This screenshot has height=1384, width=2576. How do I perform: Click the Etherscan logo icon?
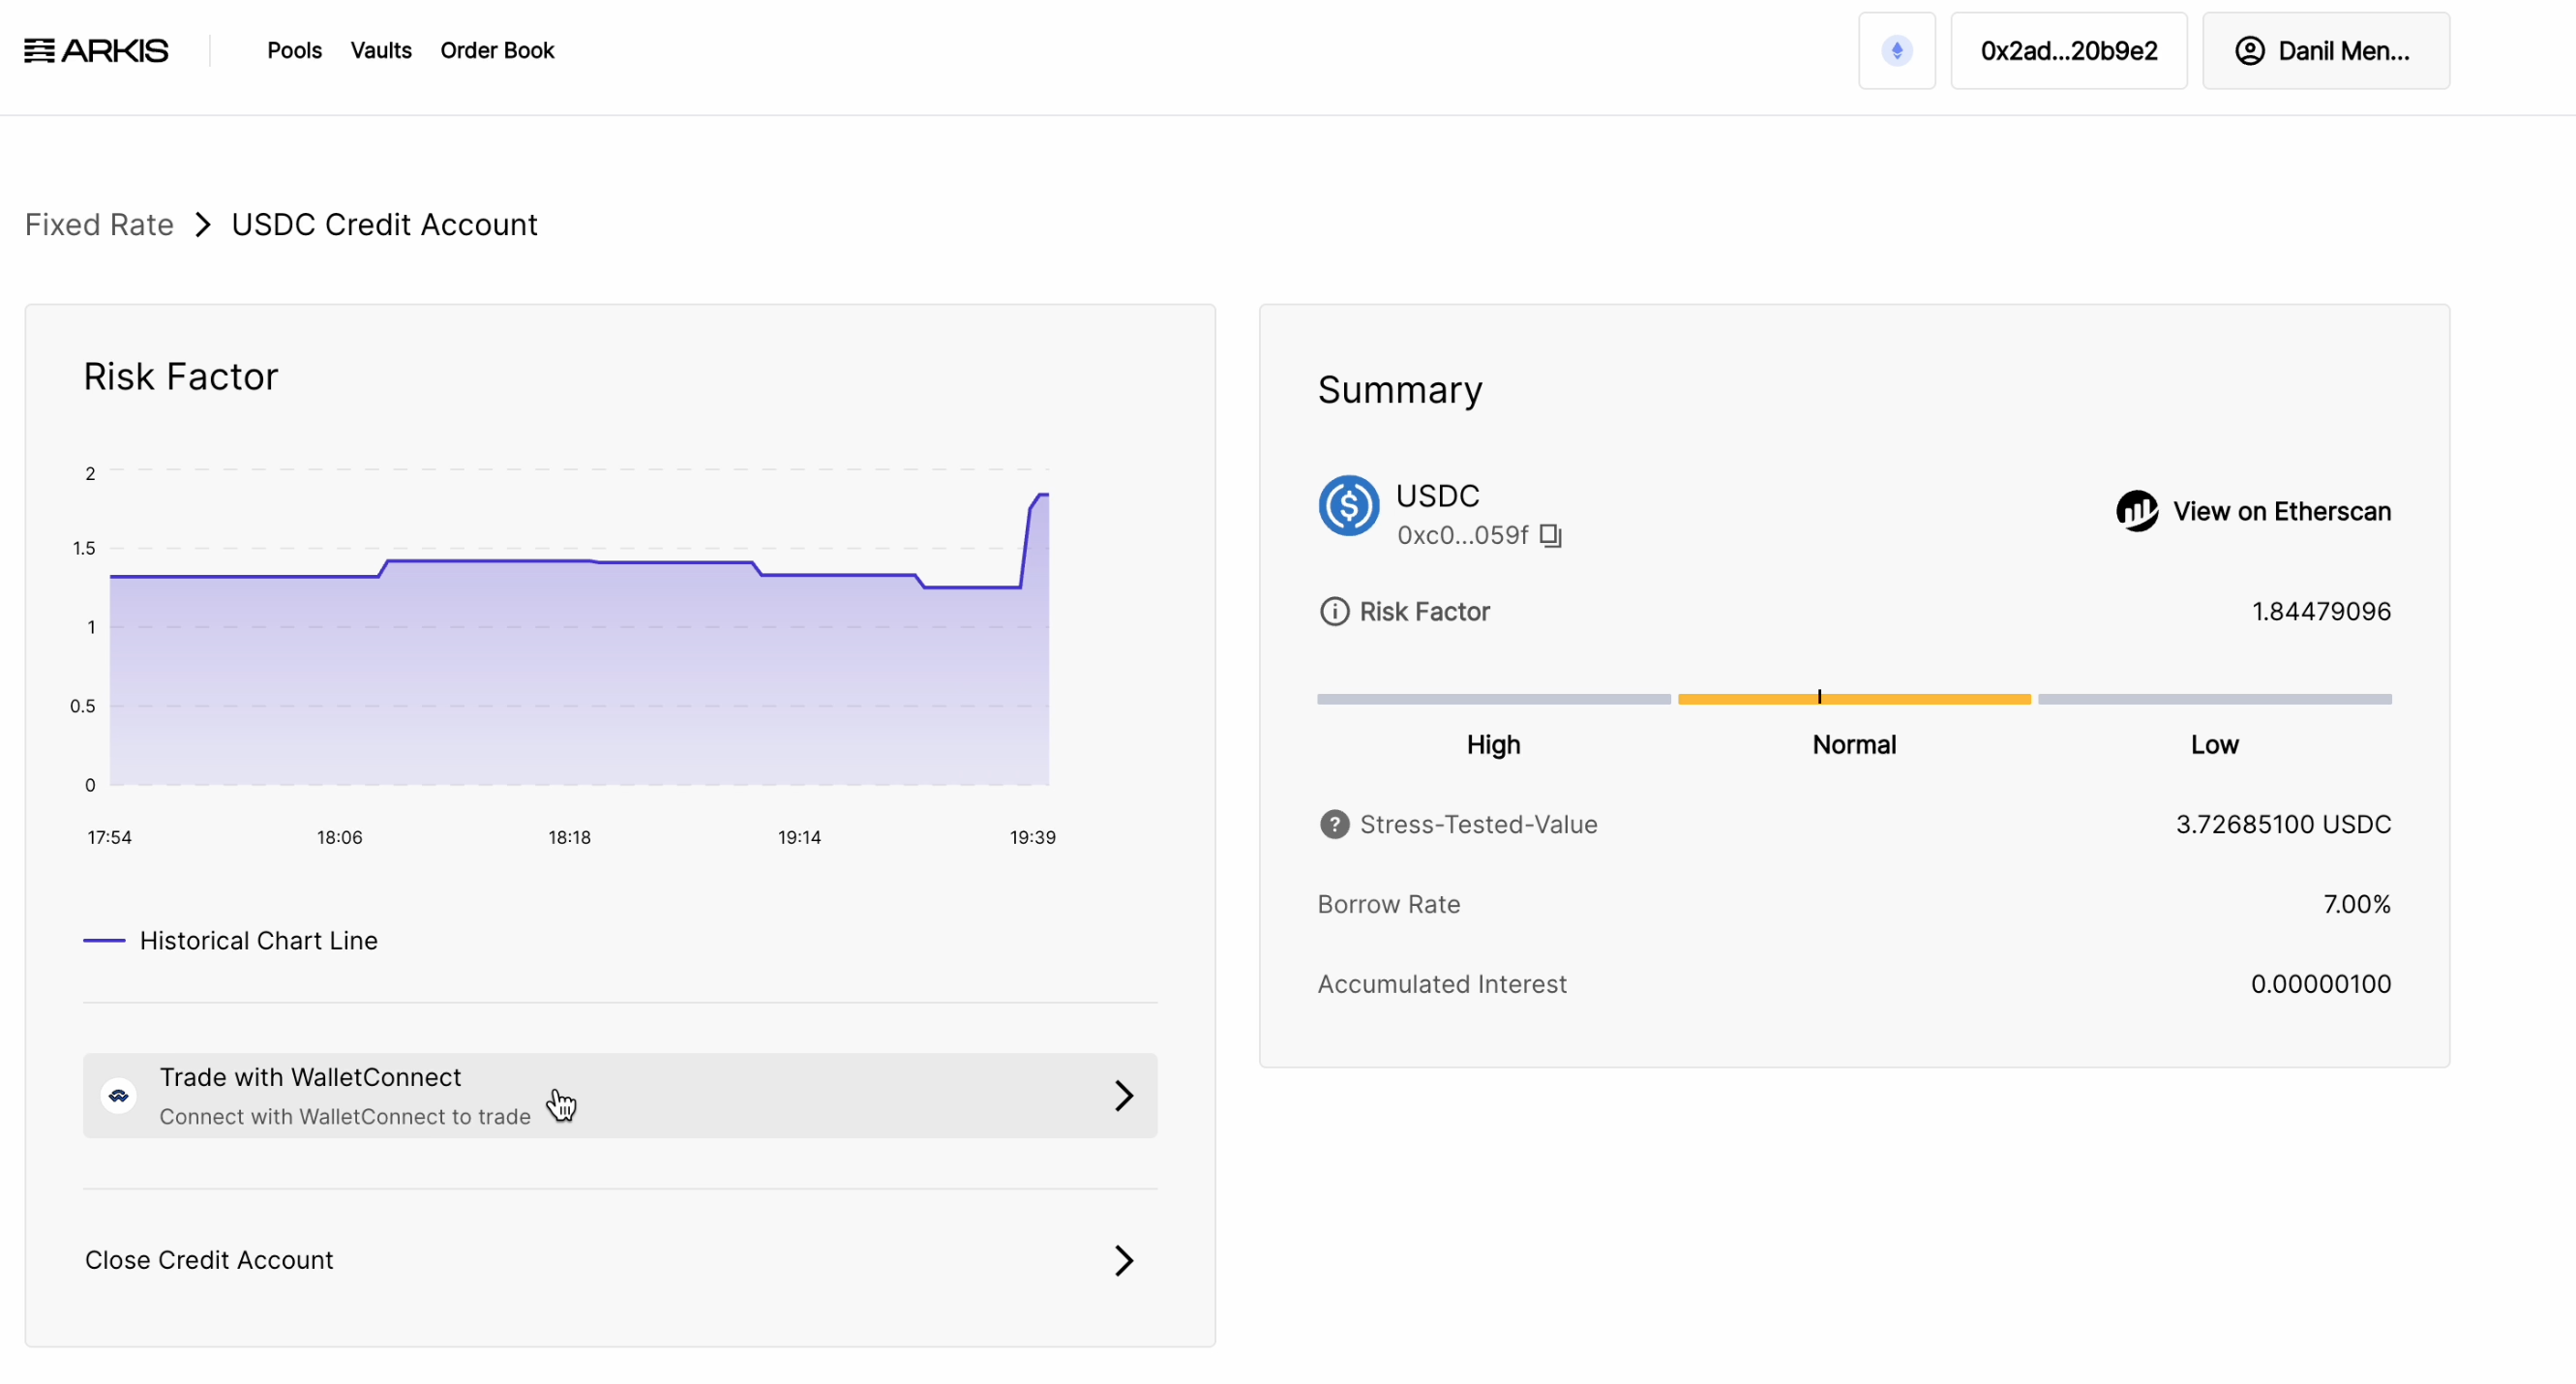pyautogui.click(x=2136, y=511)
